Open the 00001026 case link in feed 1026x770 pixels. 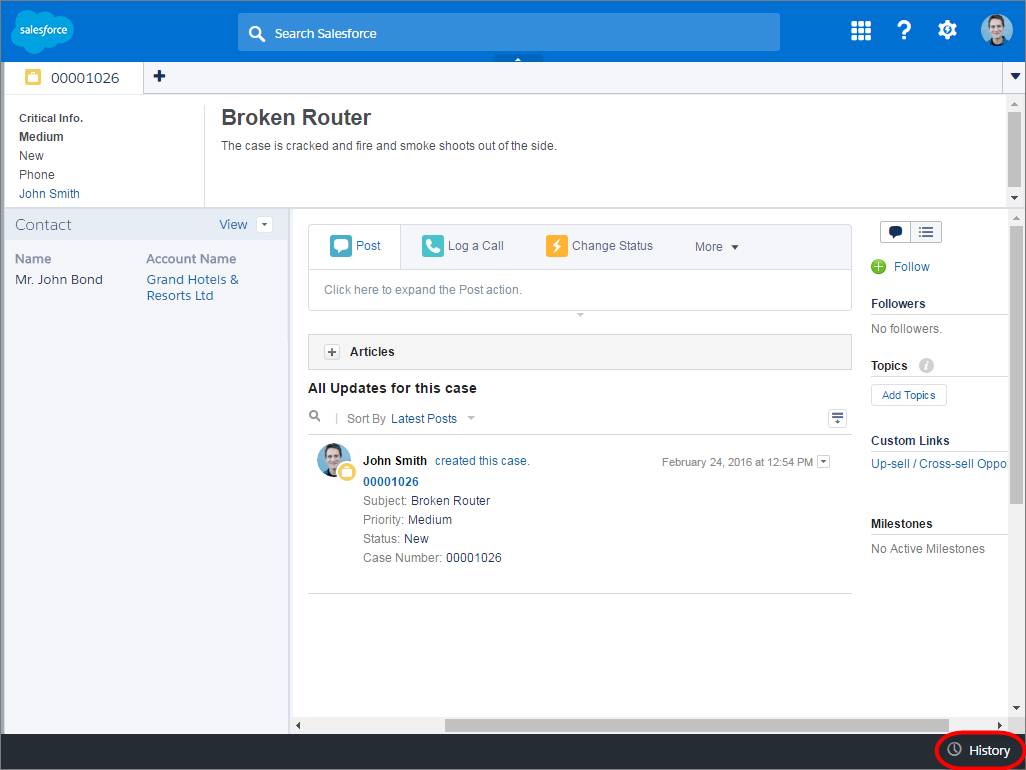pos(391,482)
